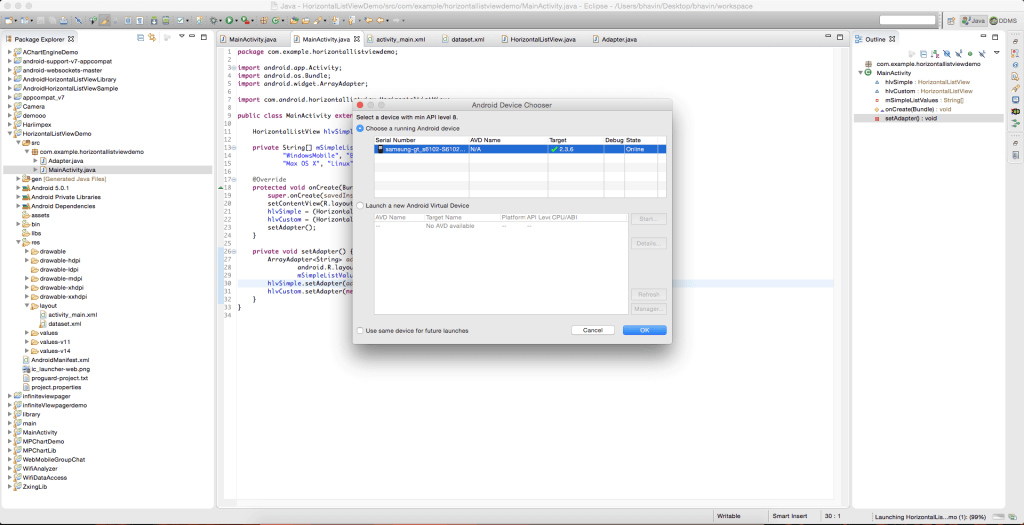Toggle Sort icon in Outline toolbar
The image size is (1024, 525).
pyautogui.click(x=935, y=54)
